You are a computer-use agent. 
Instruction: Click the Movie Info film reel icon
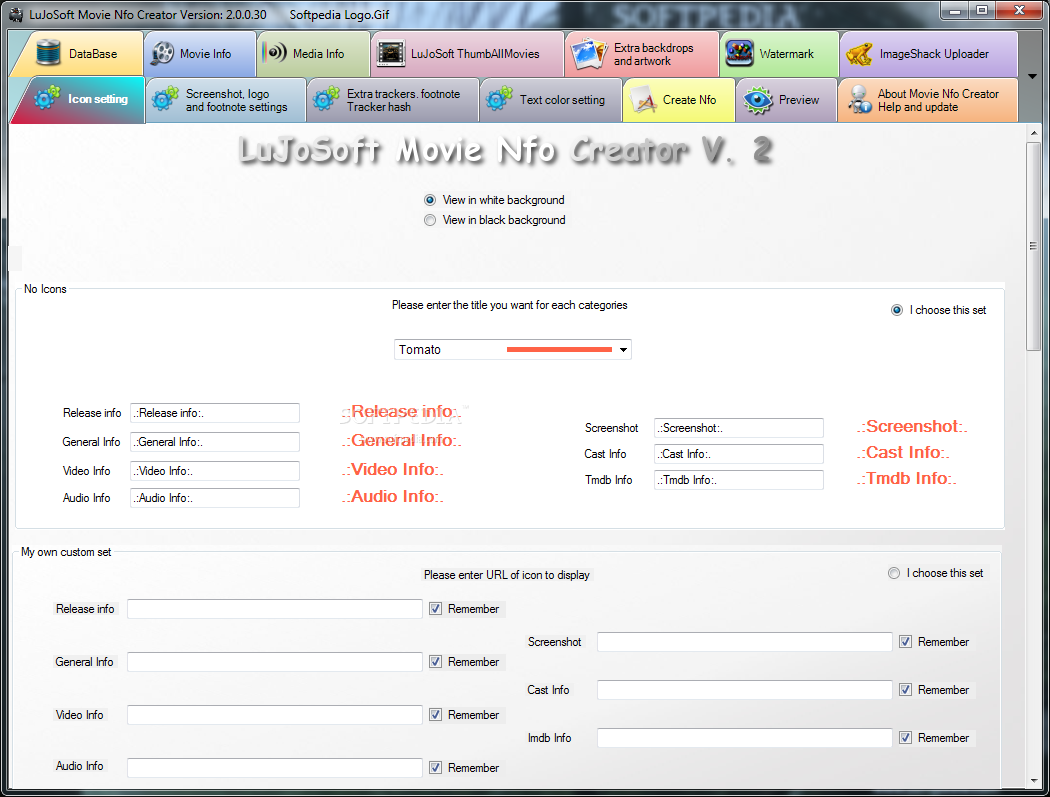point(162,54)
